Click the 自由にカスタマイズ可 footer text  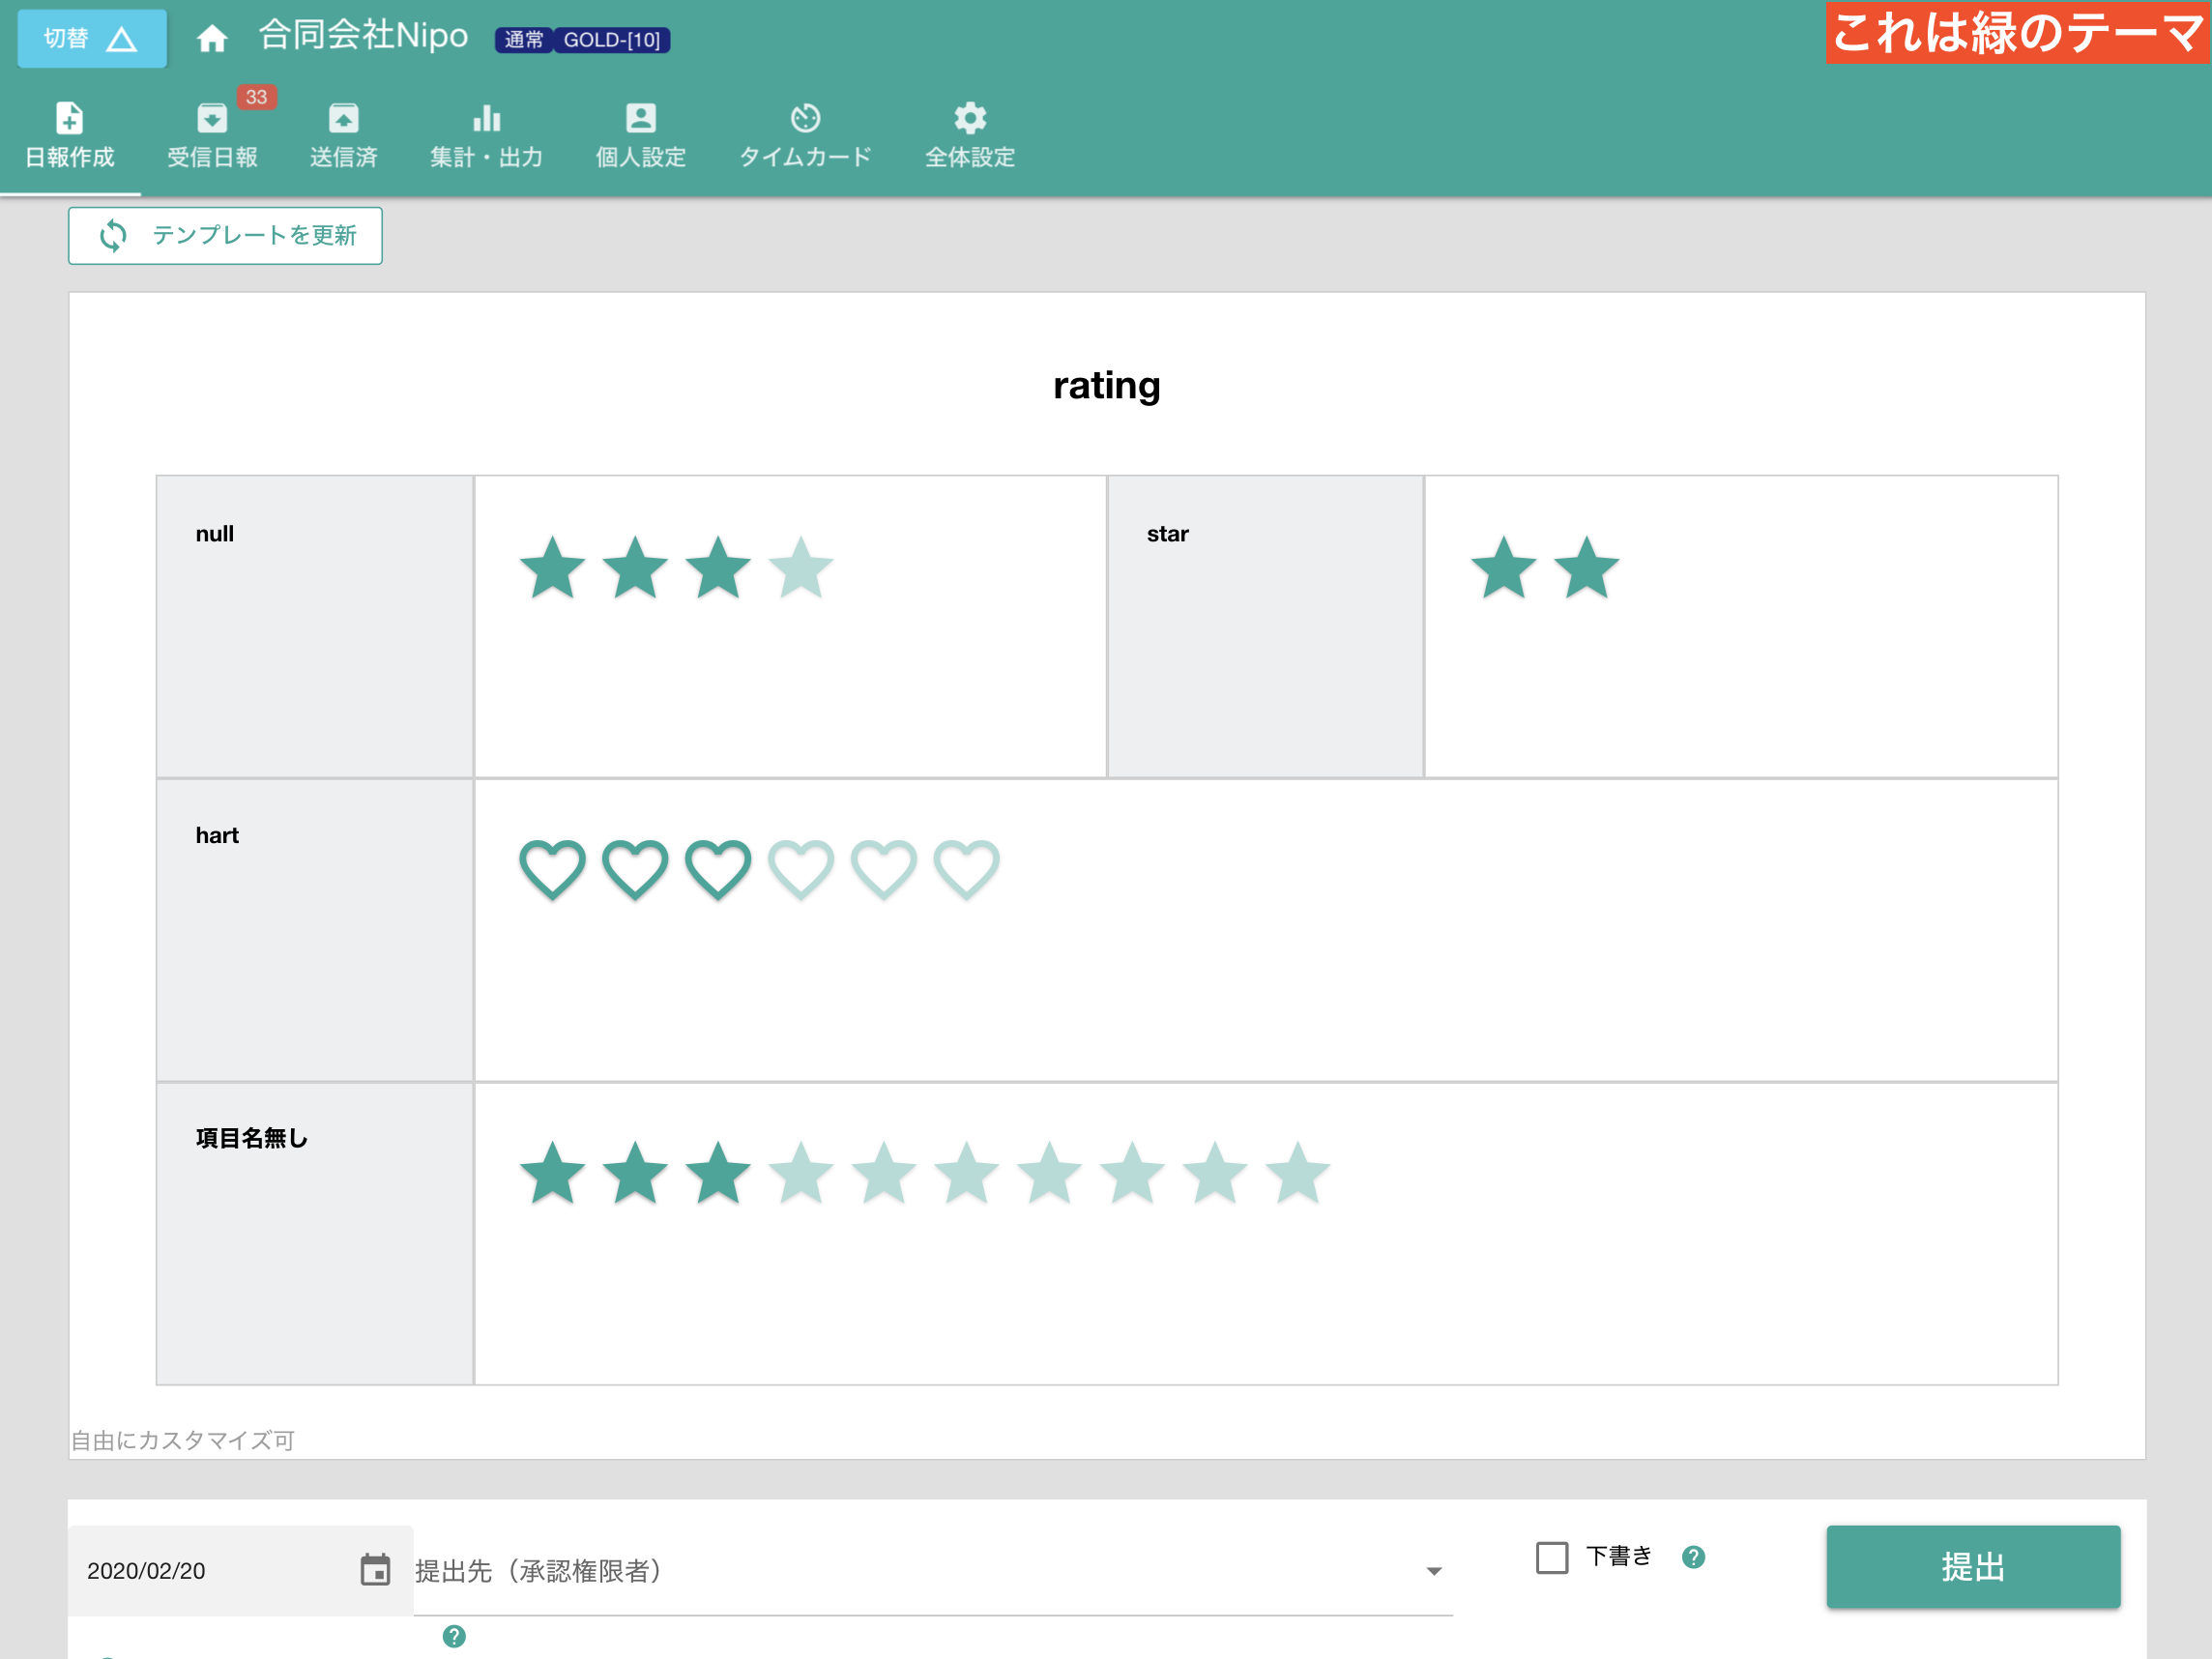(x=182, y=1440)
